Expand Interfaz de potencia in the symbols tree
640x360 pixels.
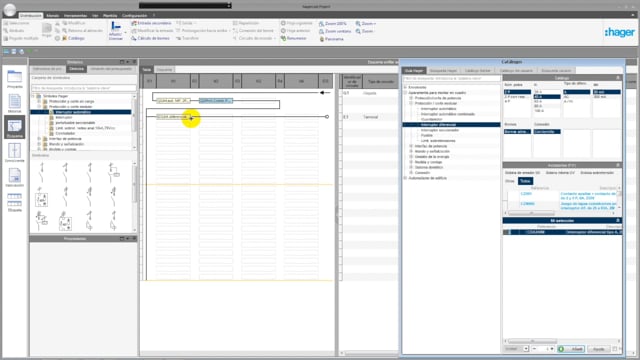[39, 139]
